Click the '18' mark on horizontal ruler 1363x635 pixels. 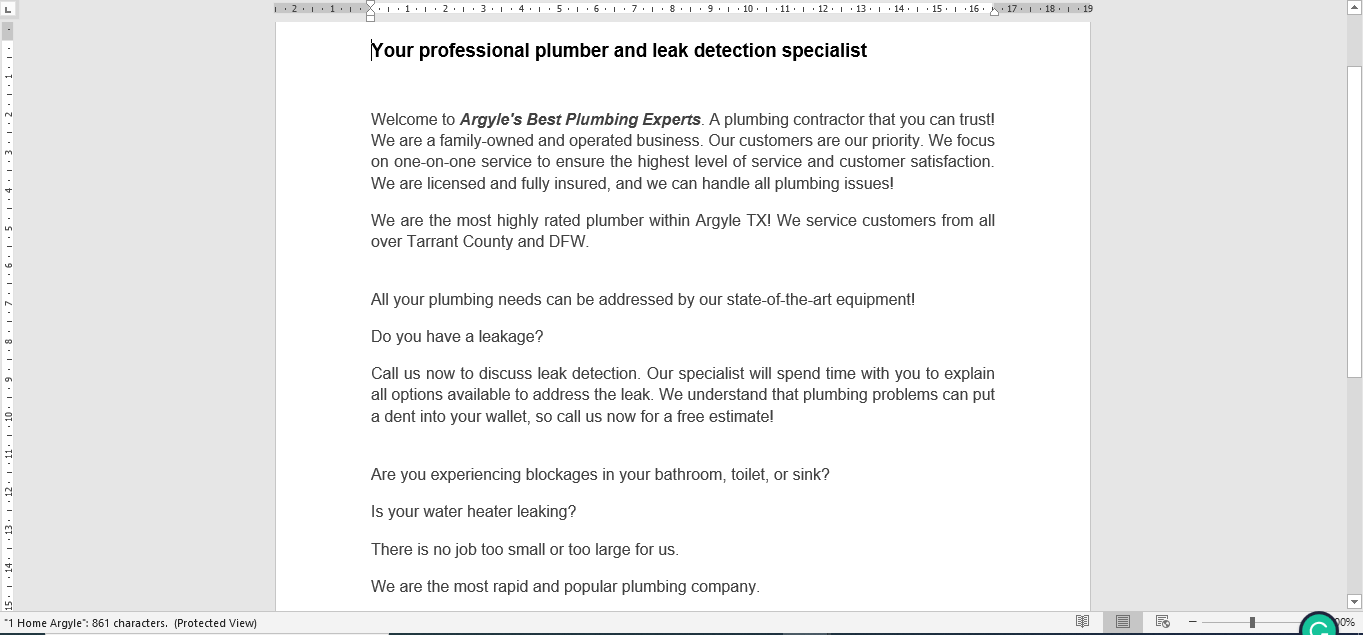tap(1049, 8)
